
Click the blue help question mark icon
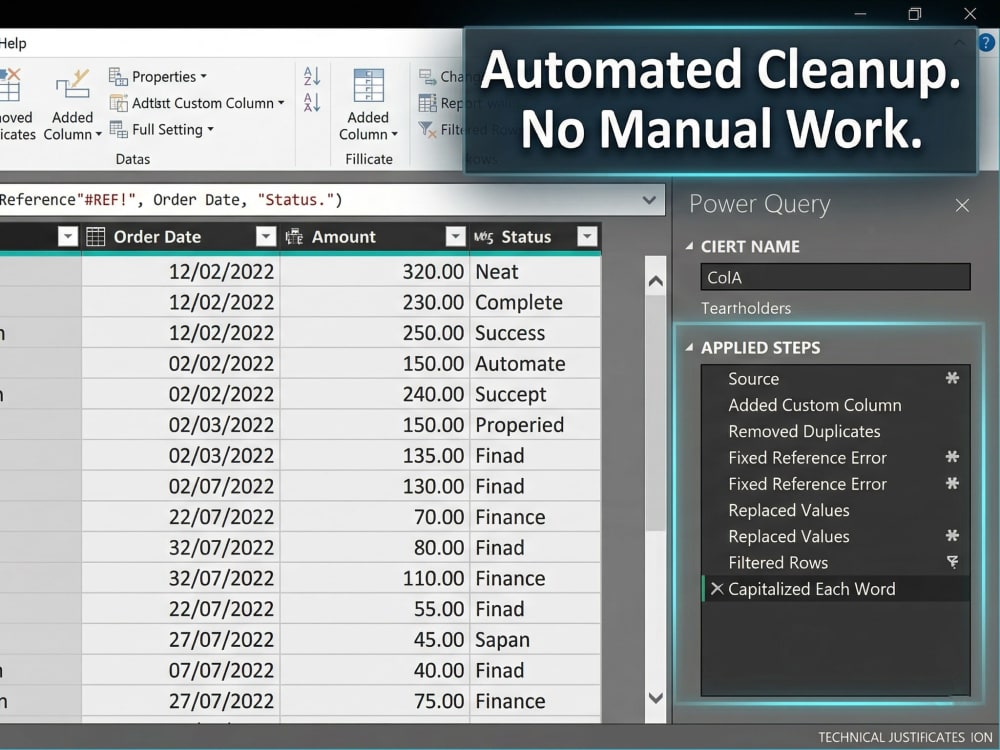pos(986,43)
